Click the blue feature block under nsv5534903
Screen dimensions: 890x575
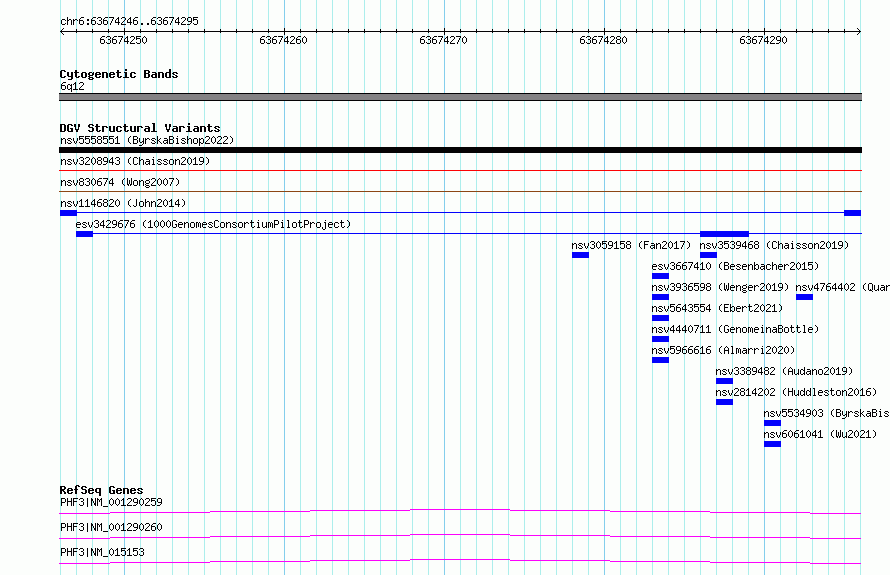coord(773,423)
